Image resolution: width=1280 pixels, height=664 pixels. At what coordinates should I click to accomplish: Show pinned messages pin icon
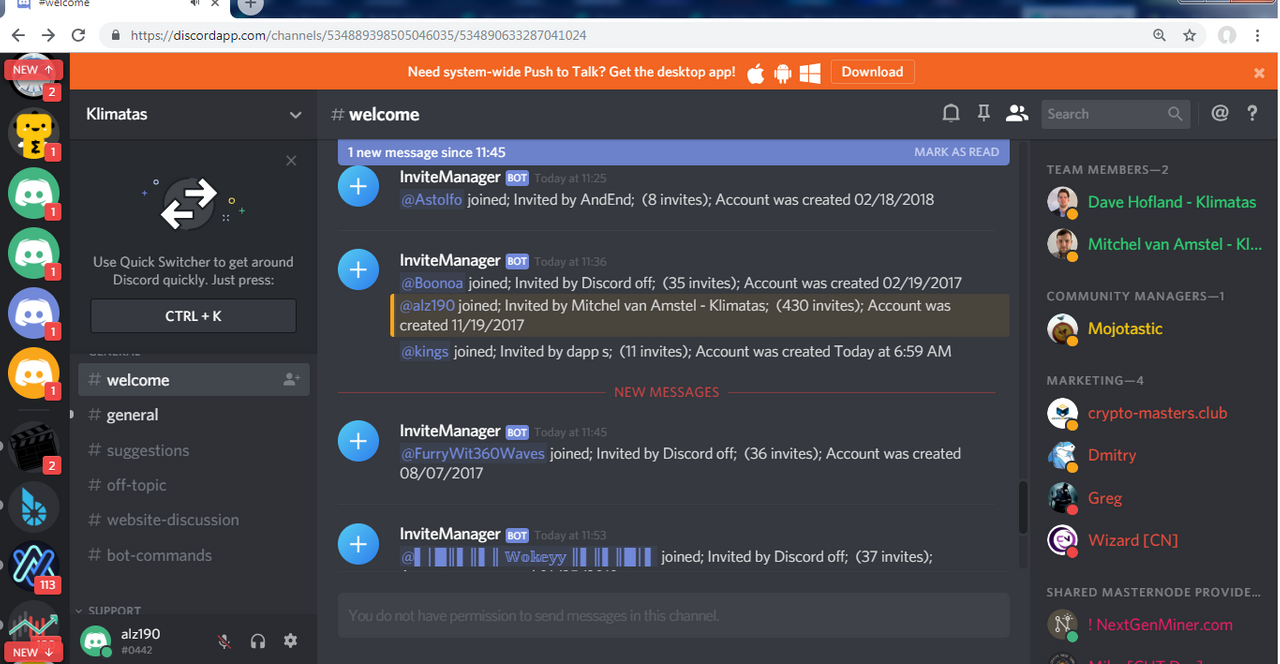984,114
